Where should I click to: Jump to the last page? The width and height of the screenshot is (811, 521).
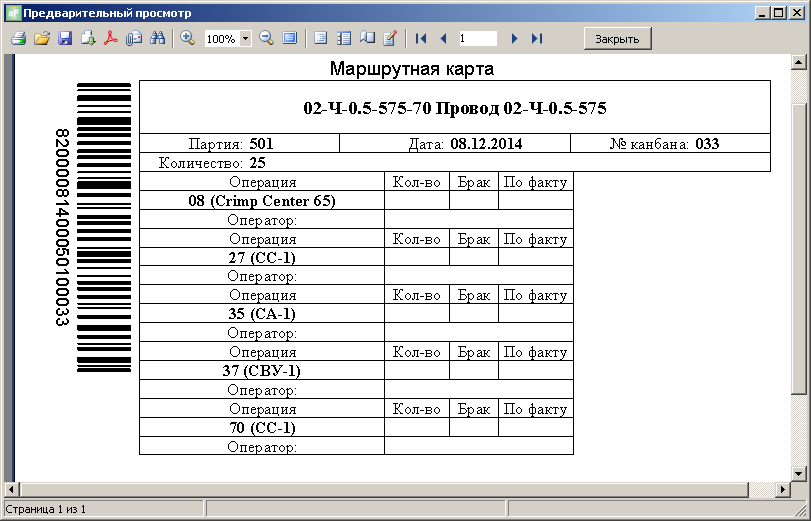[x=537, y=38]
